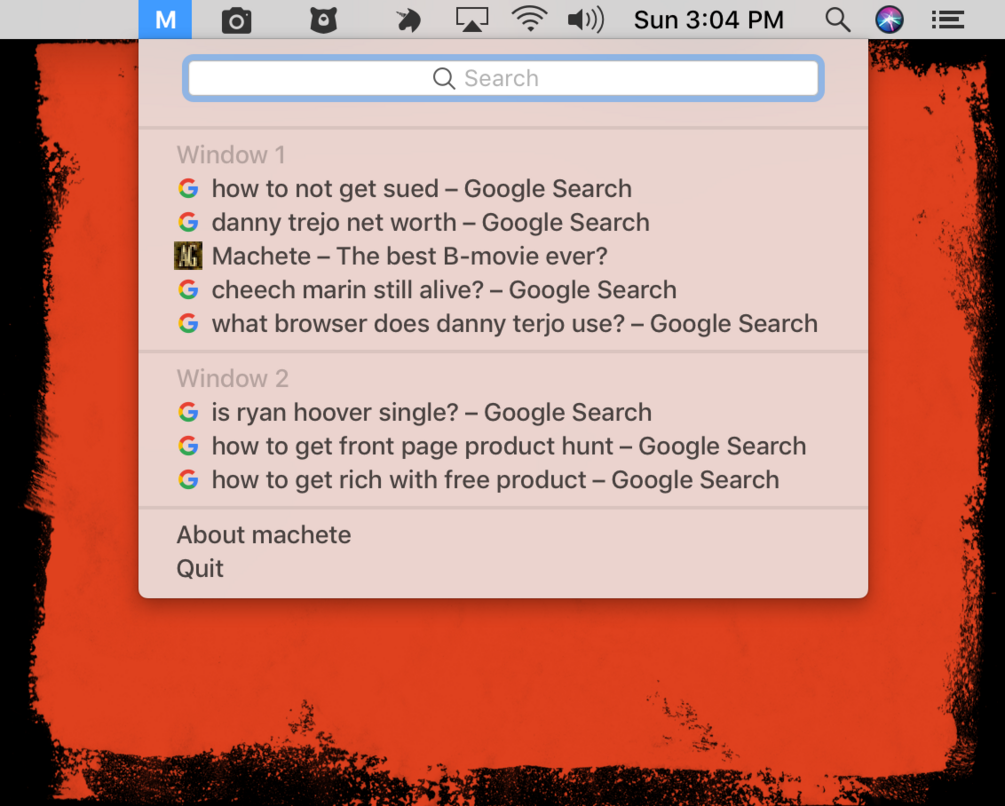The width and height of the screenshot is (1005, 806).
Task: Click Google favicon beside 'is ryan hoover single?'
Action: pos(188,412)
